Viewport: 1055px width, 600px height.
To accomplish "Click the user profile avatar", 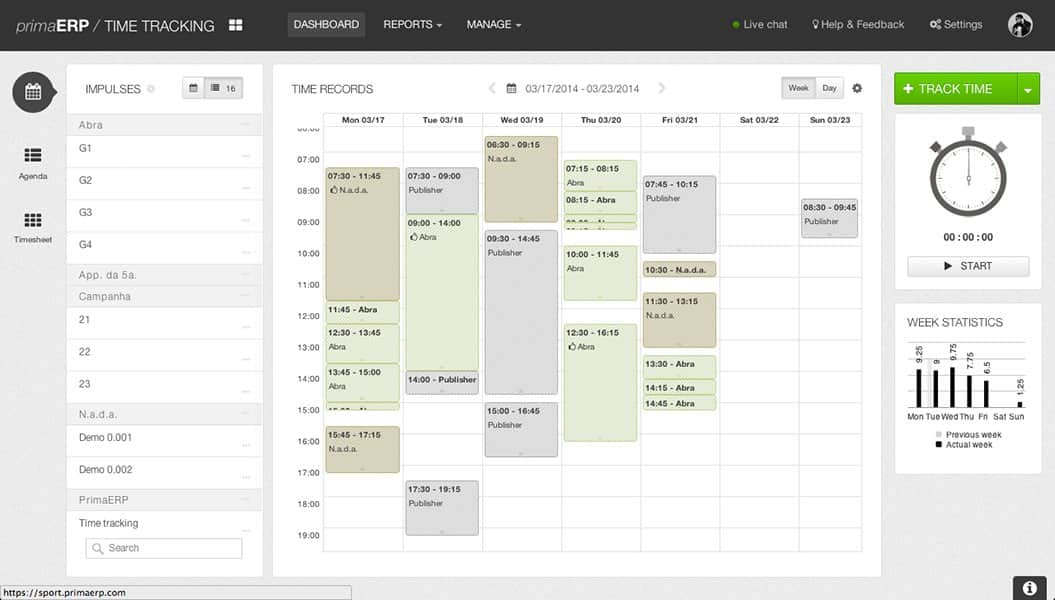I will click(1020, 25).
